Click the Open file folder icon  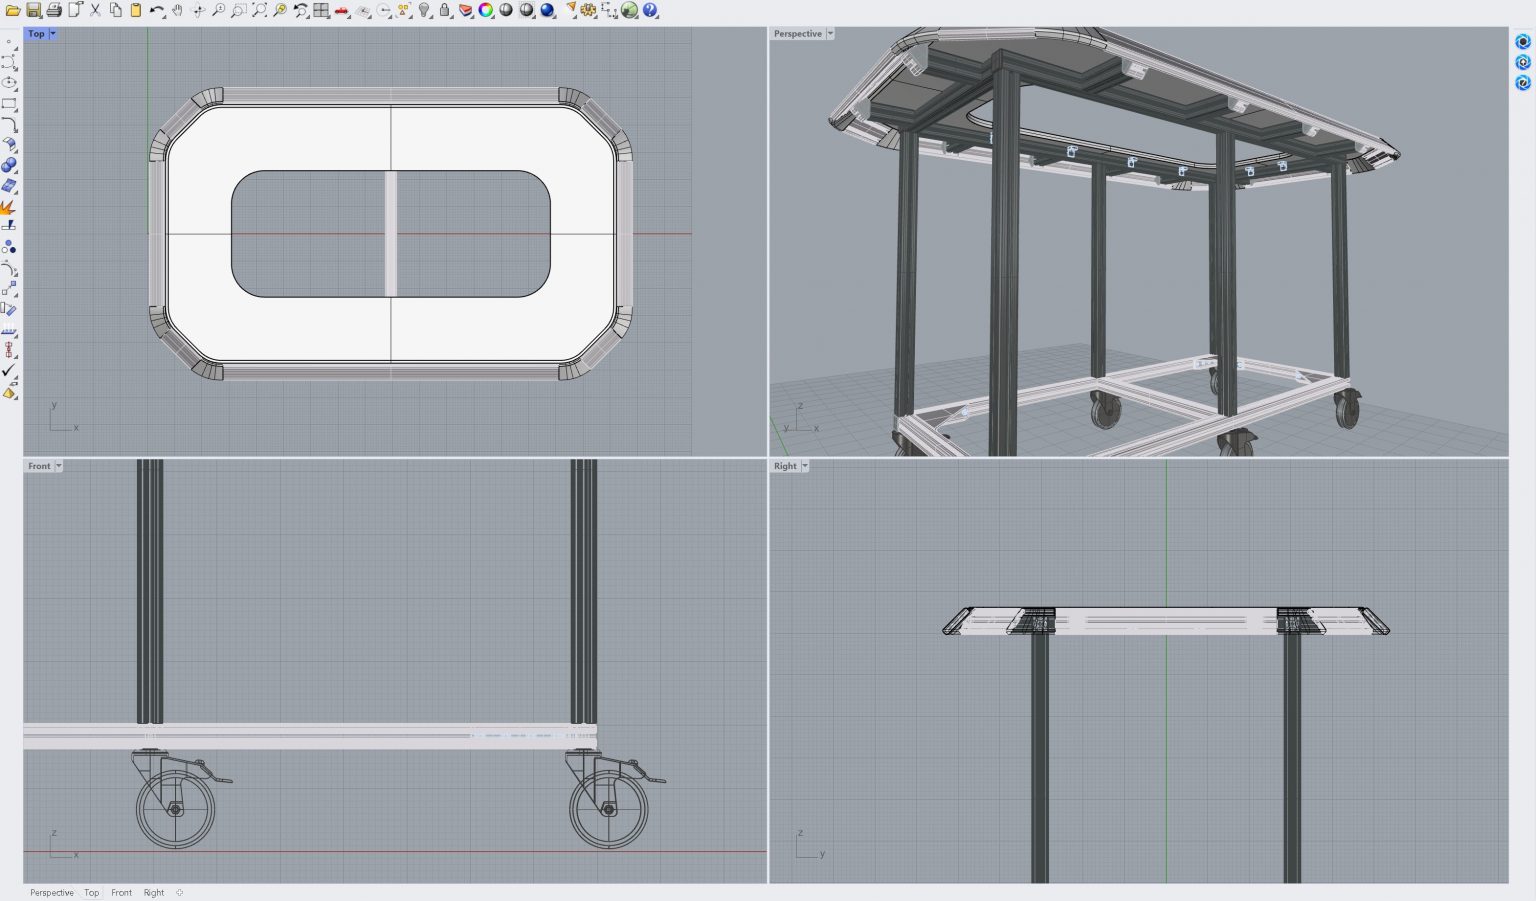click(13, 10)
